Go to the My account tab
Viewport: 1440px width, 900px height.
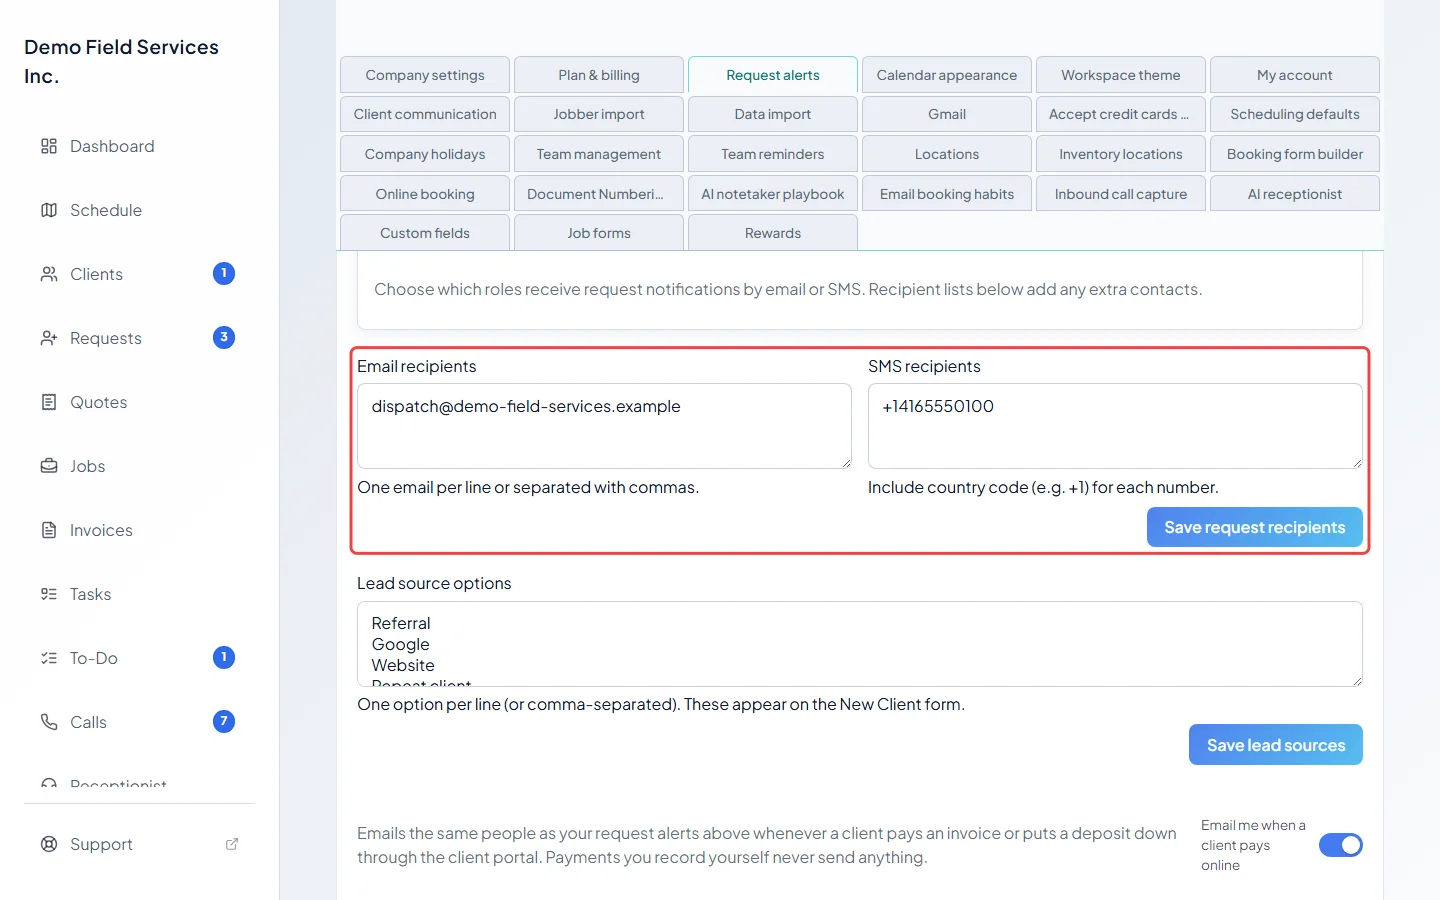coord(1295,75)
